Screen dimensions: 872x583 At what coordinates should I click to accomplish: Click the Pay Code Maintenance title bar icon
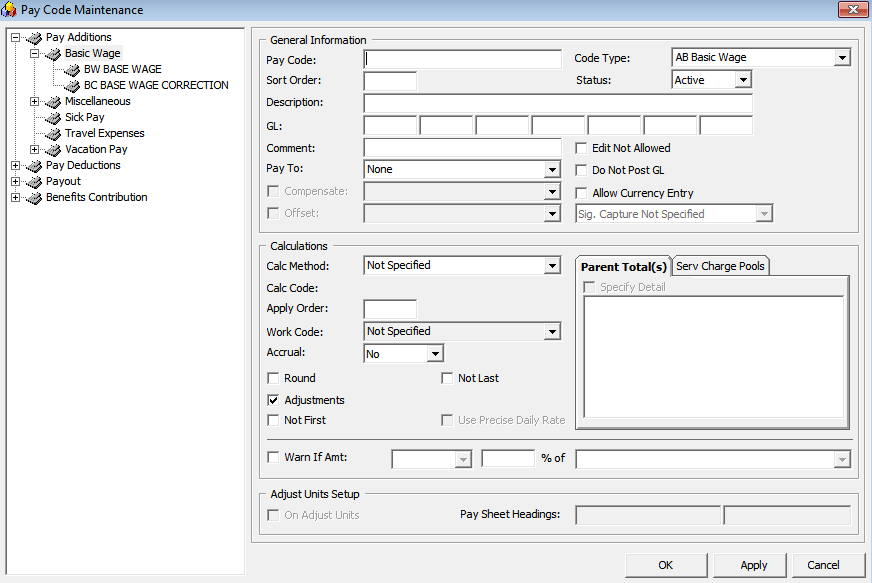click(10, 9)
